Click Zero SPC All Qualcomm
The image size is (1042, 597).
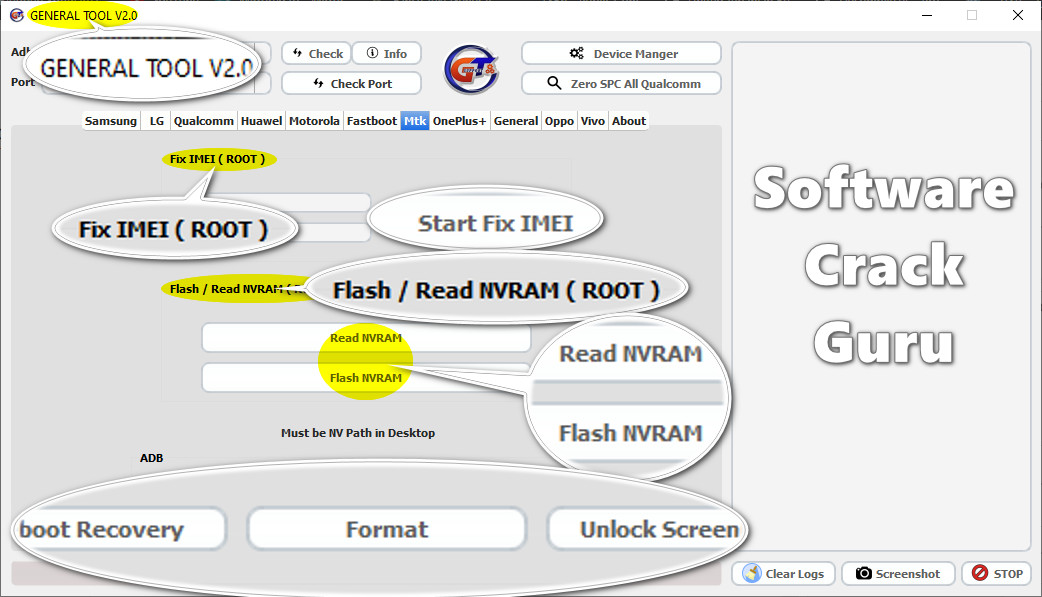tap(621, 84)
